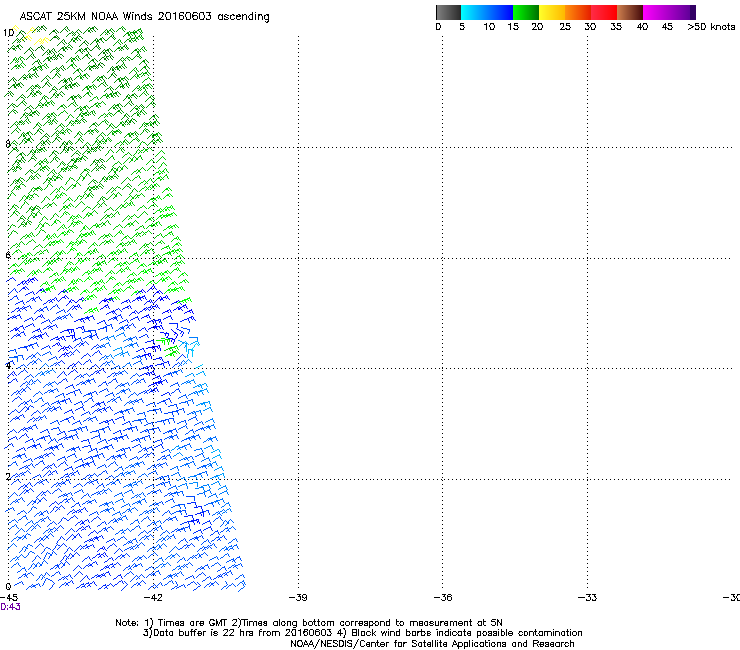Screen dimensions: 740x650
Task: Click the '35' label under the color bar
Action: coord(616,27)
